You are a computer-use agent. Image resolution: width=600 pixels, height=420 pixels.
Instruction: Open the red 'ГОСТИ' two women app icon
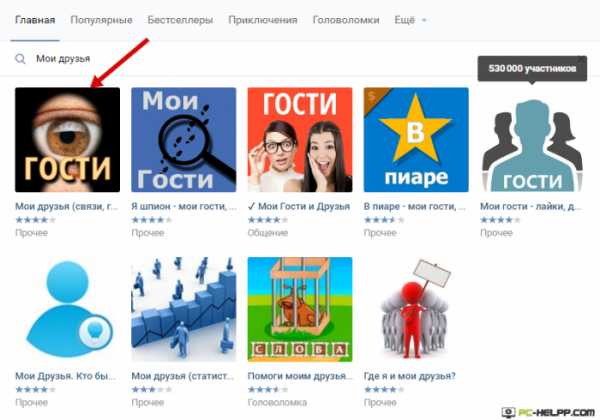point(300,140)
